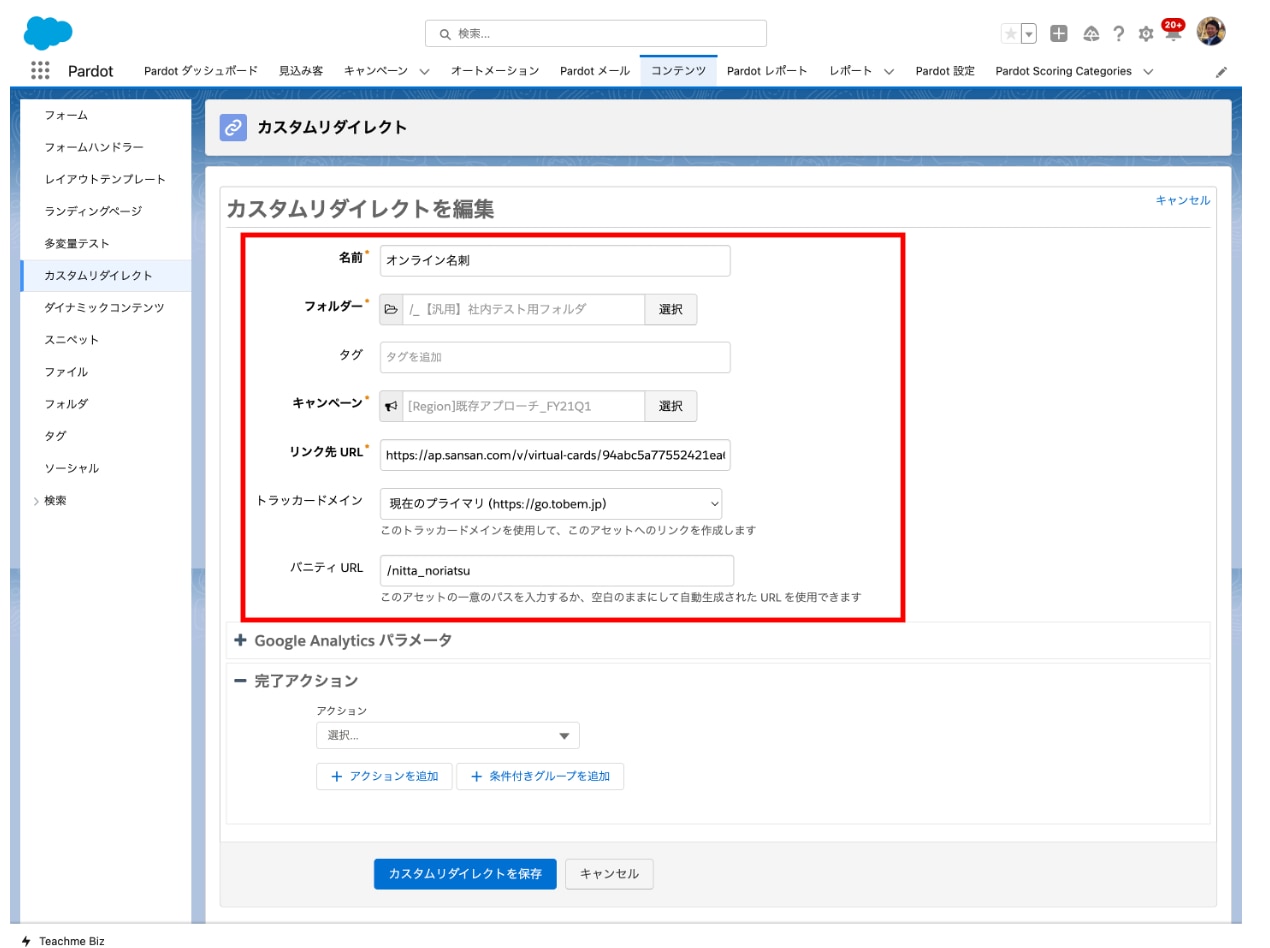Click the 名前 field with オンライン名刺
Image resolution: width=1270 pixels, height=948 pixels.
click(x=555, y=260)
